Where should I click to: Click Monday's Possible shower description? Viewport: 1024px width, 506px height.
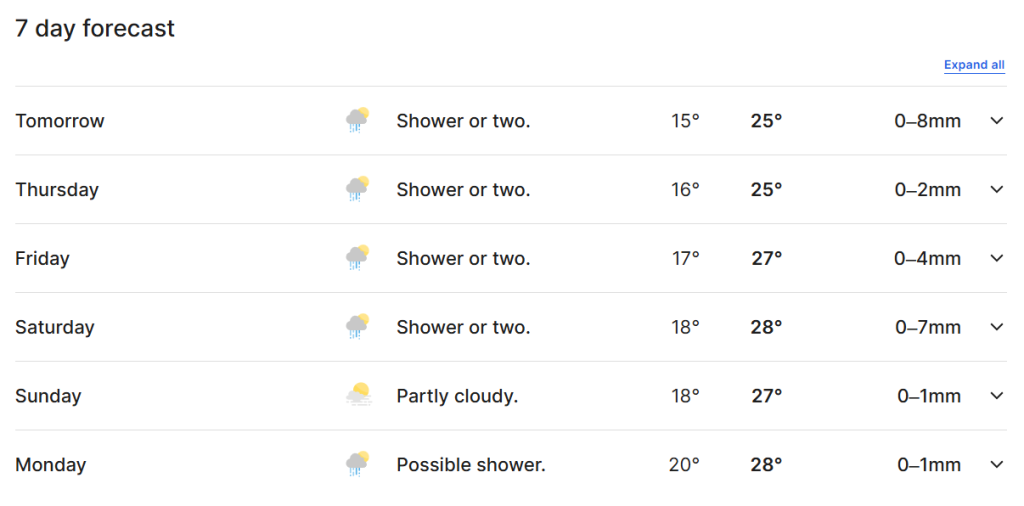point(471,465)
